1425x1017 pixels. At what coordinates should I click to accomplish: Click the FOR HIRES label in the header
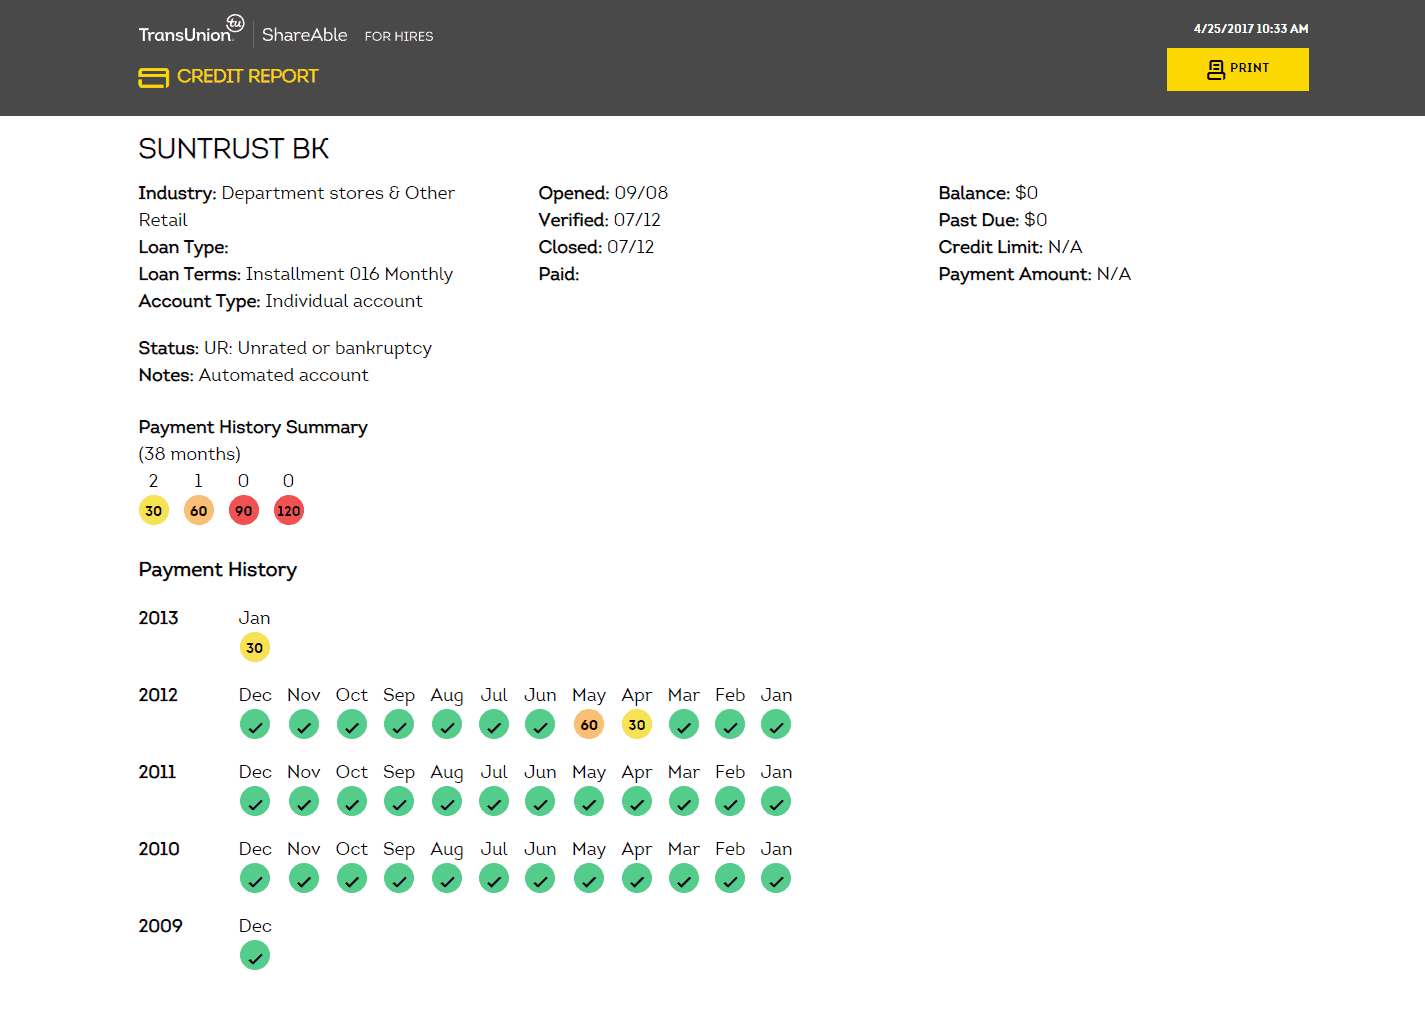pyautogui.click(x=398, y=36)
